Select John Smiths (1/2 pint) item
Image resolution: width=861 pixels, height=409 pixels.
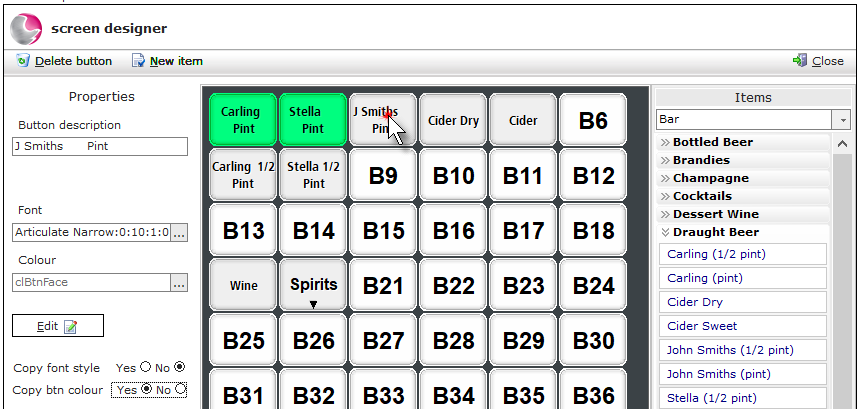coord(743,350)
